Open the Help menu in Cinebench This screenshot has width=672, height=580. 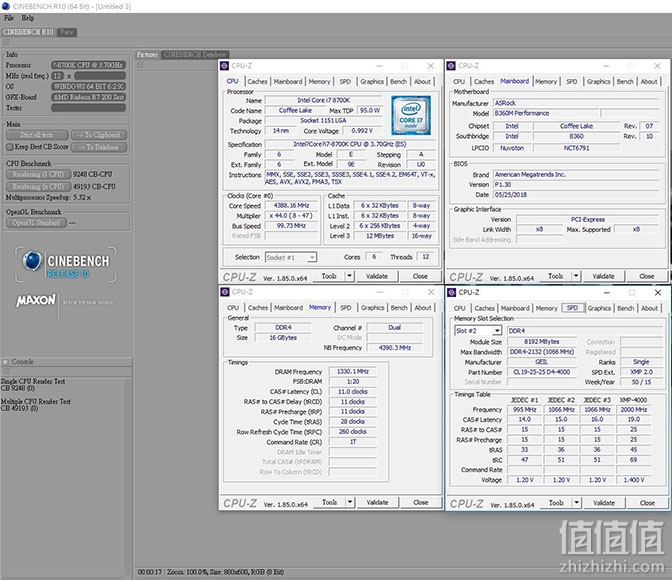28,18
